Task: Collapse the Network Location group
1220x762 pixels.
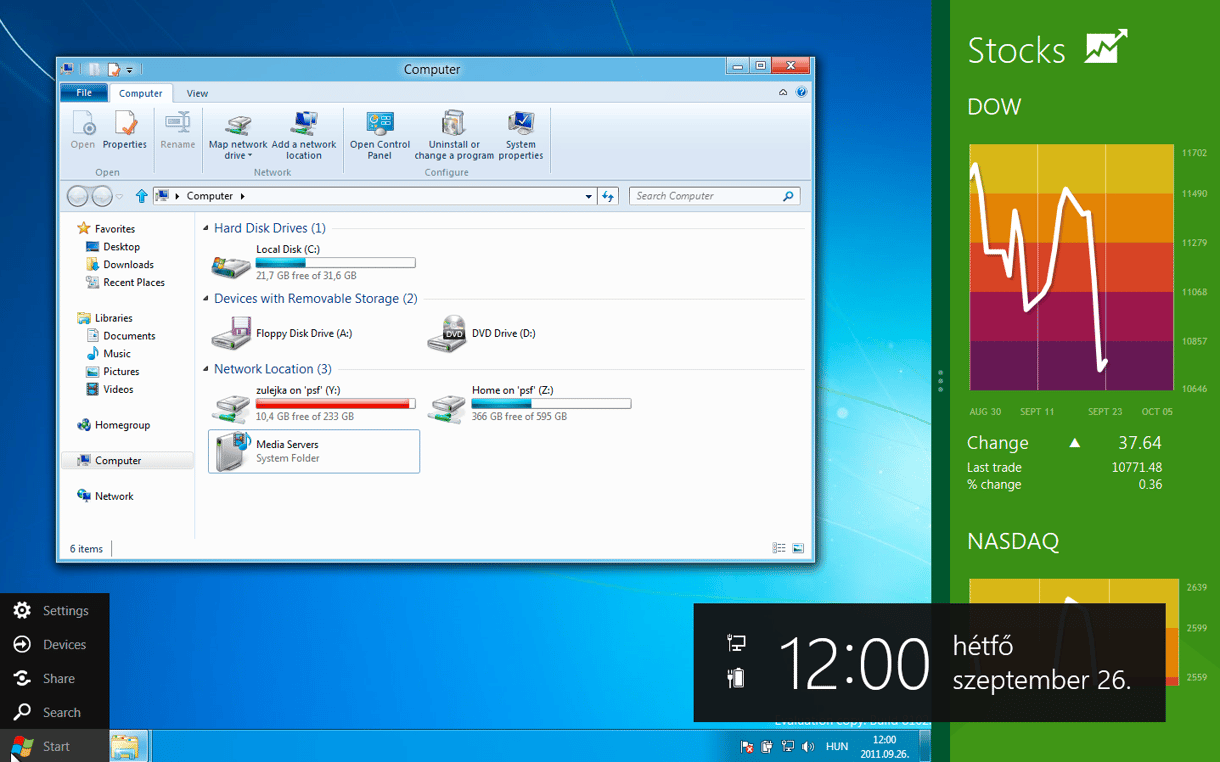Action: coord(206,369)
